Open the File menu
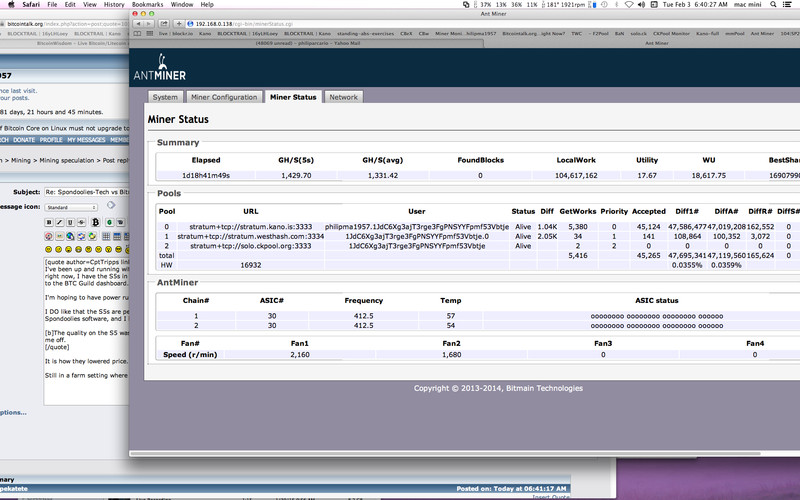This screenshot has height=500, width=800. click(52, 4)
